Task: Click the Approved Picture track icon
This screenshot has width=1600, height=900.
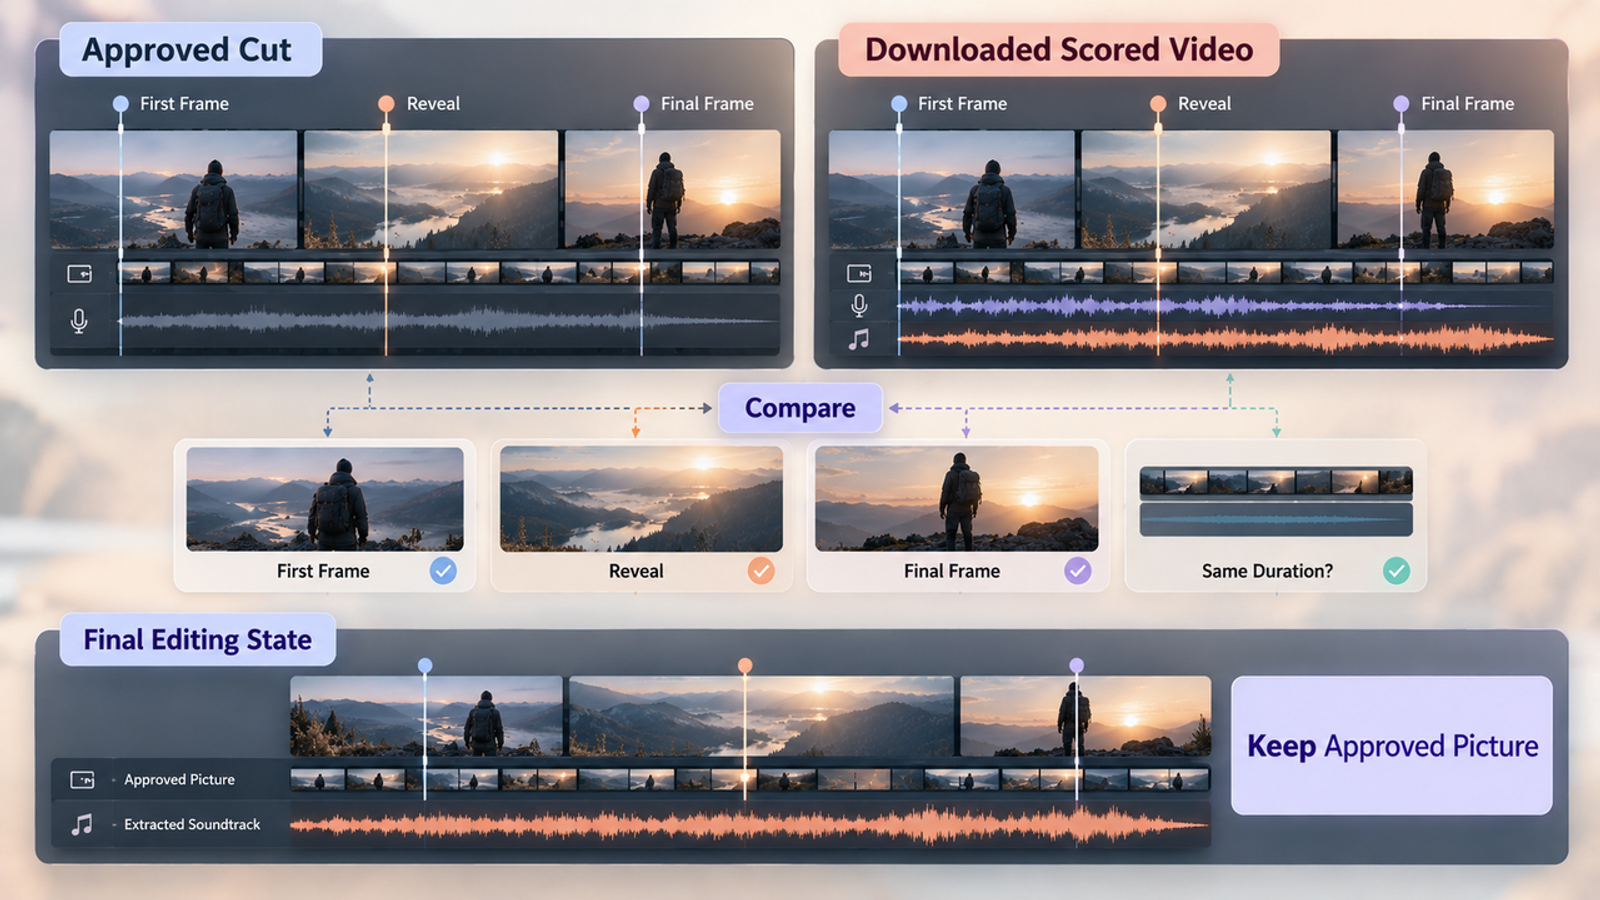Action: tap(82, 779)
